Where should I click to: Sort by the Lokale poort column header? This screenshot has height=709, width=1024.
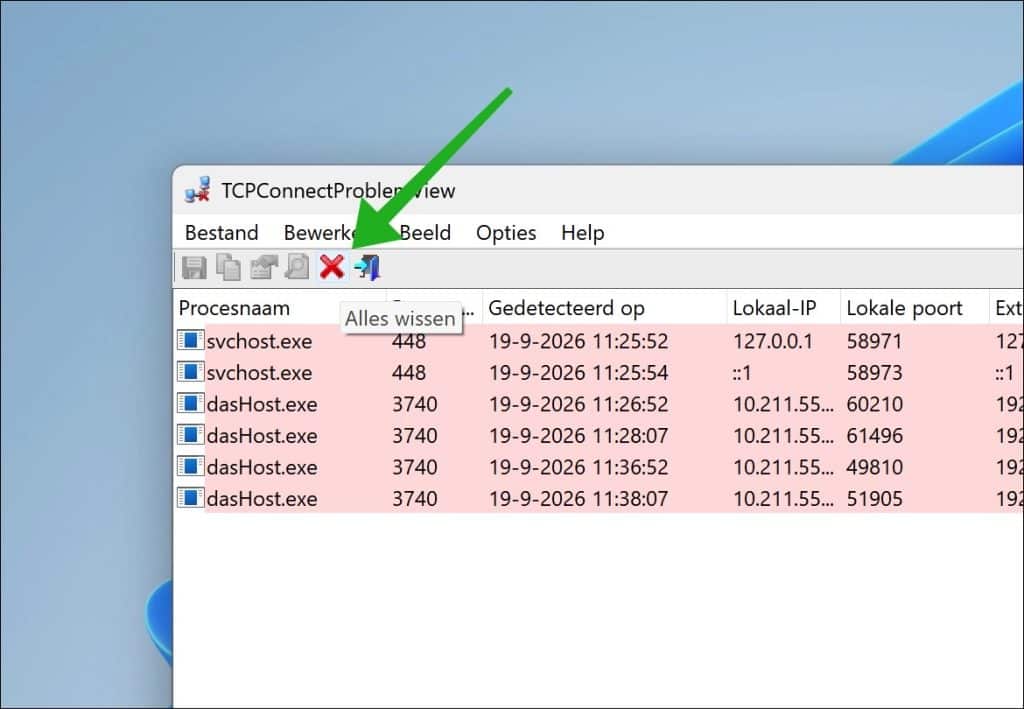pos(914,308)
